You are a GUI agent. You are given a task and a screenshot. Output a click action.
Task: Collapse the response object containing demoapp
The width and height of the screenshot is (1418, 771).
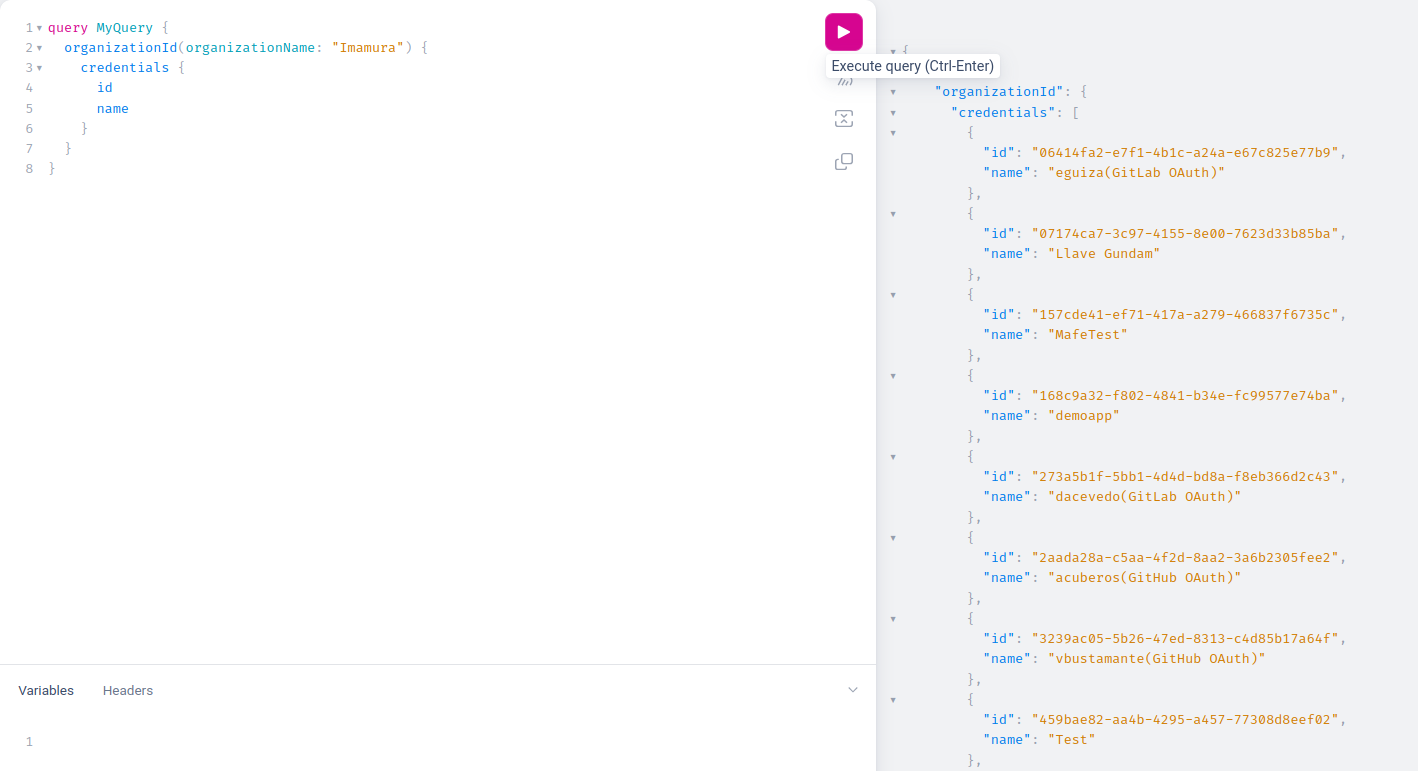893,375
